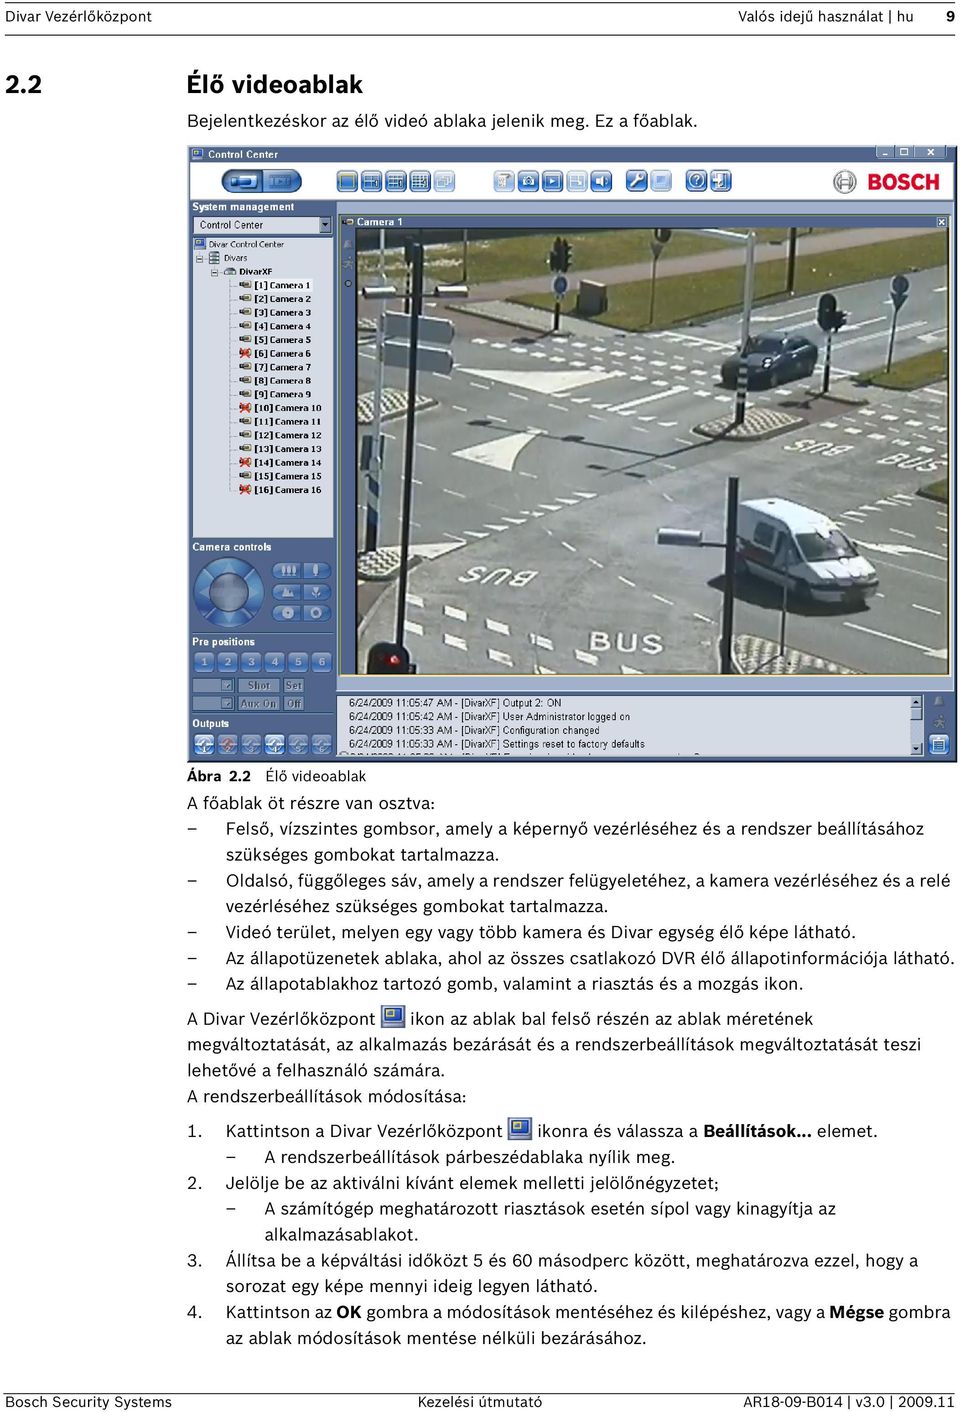The width and height of the screenshot is (960, 1412).
Task: Go to pre position 5
Action: click(298, 662)
